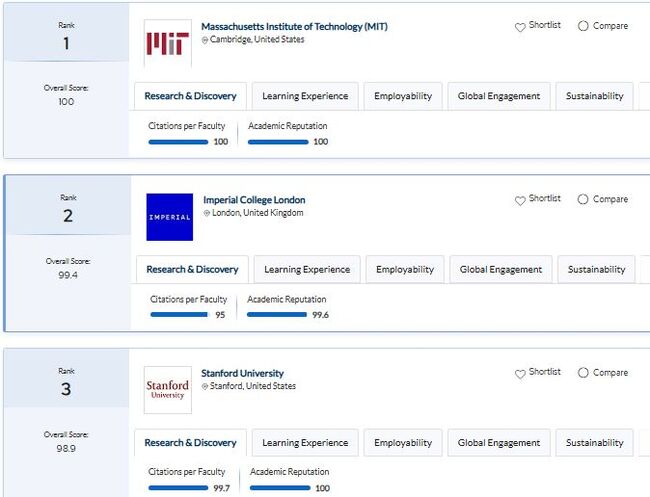This screenshot has height=497, width=650.
Task: Toggle Compare radio for MIT
Action: click(x=583, y=26)
